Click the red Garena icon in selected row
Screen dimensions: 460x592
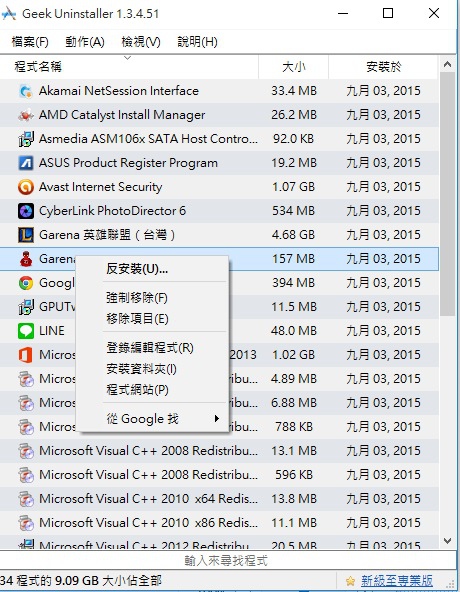tap(26, 259)
